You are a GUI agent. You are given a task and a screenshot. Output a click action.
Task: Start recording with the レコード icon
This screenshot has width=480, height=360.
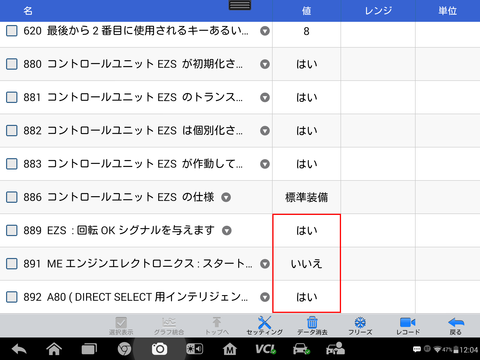pyautogui.click(x=408, y=326)
